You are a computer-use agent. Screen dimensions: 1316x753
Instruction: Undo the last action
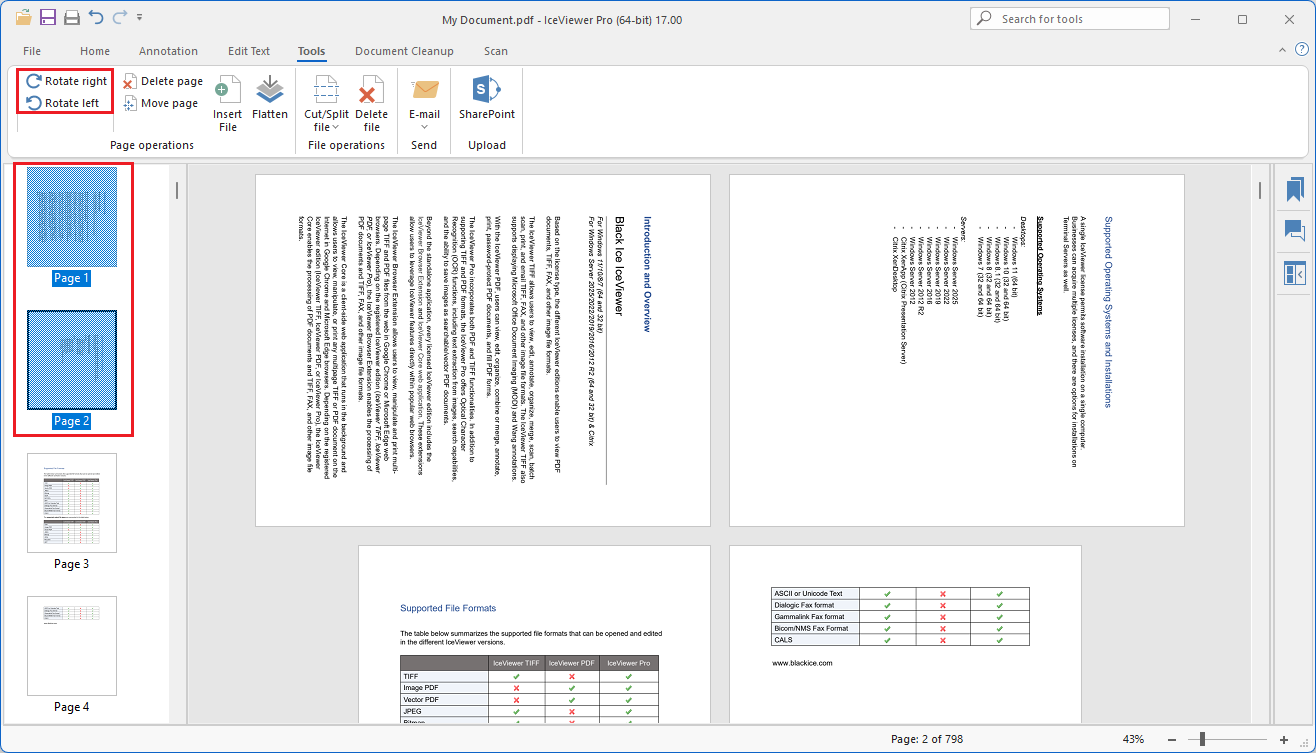96,18
